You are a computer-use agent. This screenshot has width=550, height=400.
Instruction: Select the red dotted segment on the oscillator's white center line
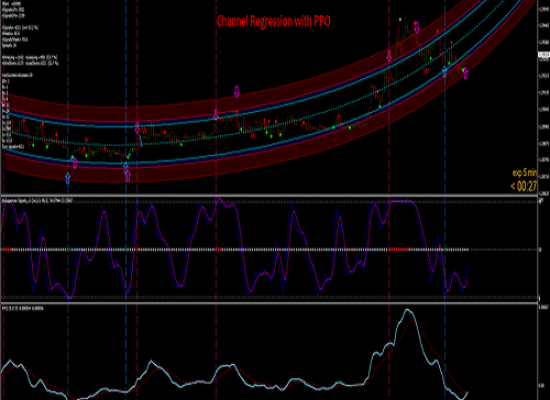point(399,250)
